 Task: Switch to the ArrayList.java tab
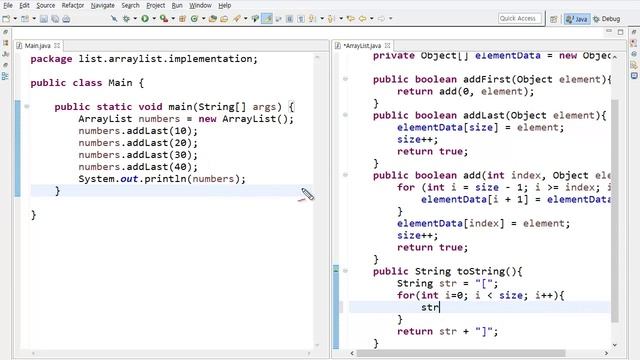(x=362, y=46)
